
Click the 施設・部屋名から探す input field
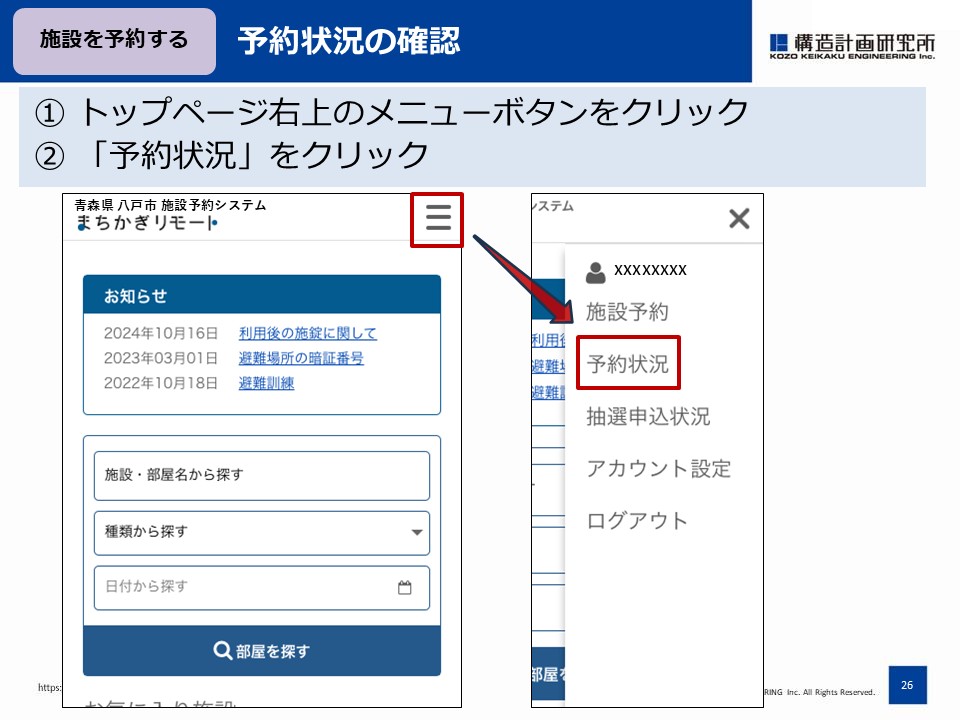[x=261, y=476]
